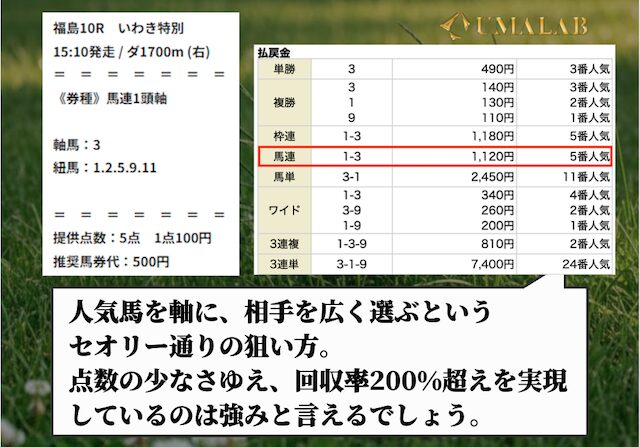Select the 複勝 row label
This screenshot has height=447, width=640.
284,102
